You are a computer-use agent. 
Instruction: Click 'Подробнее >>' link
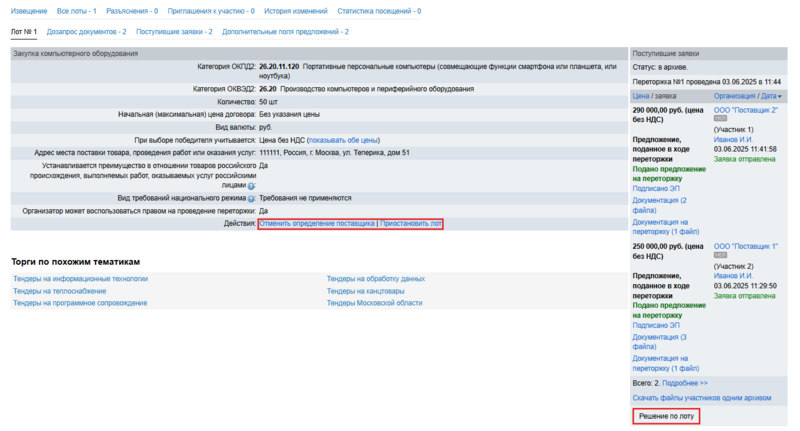point(685,383)
